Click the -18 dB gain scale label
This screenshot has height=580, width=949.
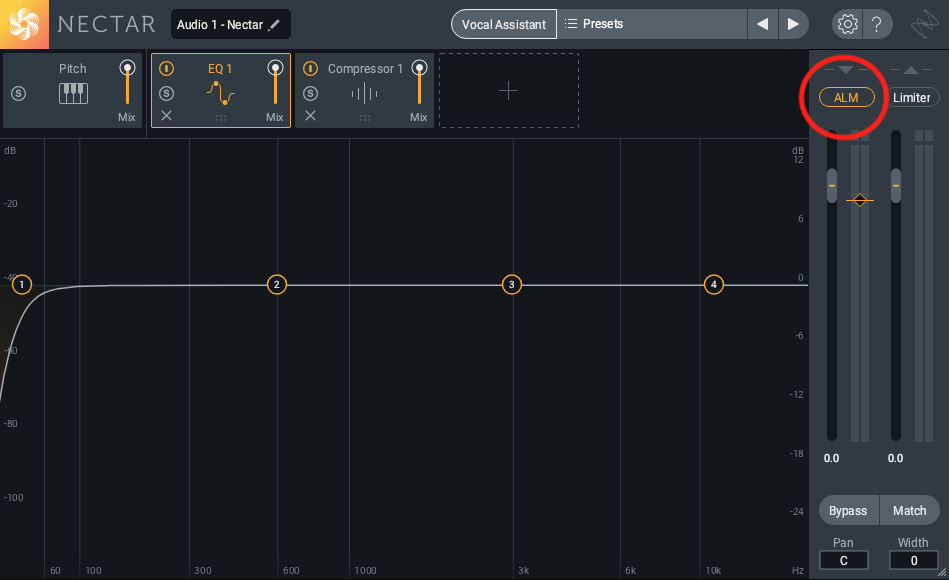(x=796, y=453)
